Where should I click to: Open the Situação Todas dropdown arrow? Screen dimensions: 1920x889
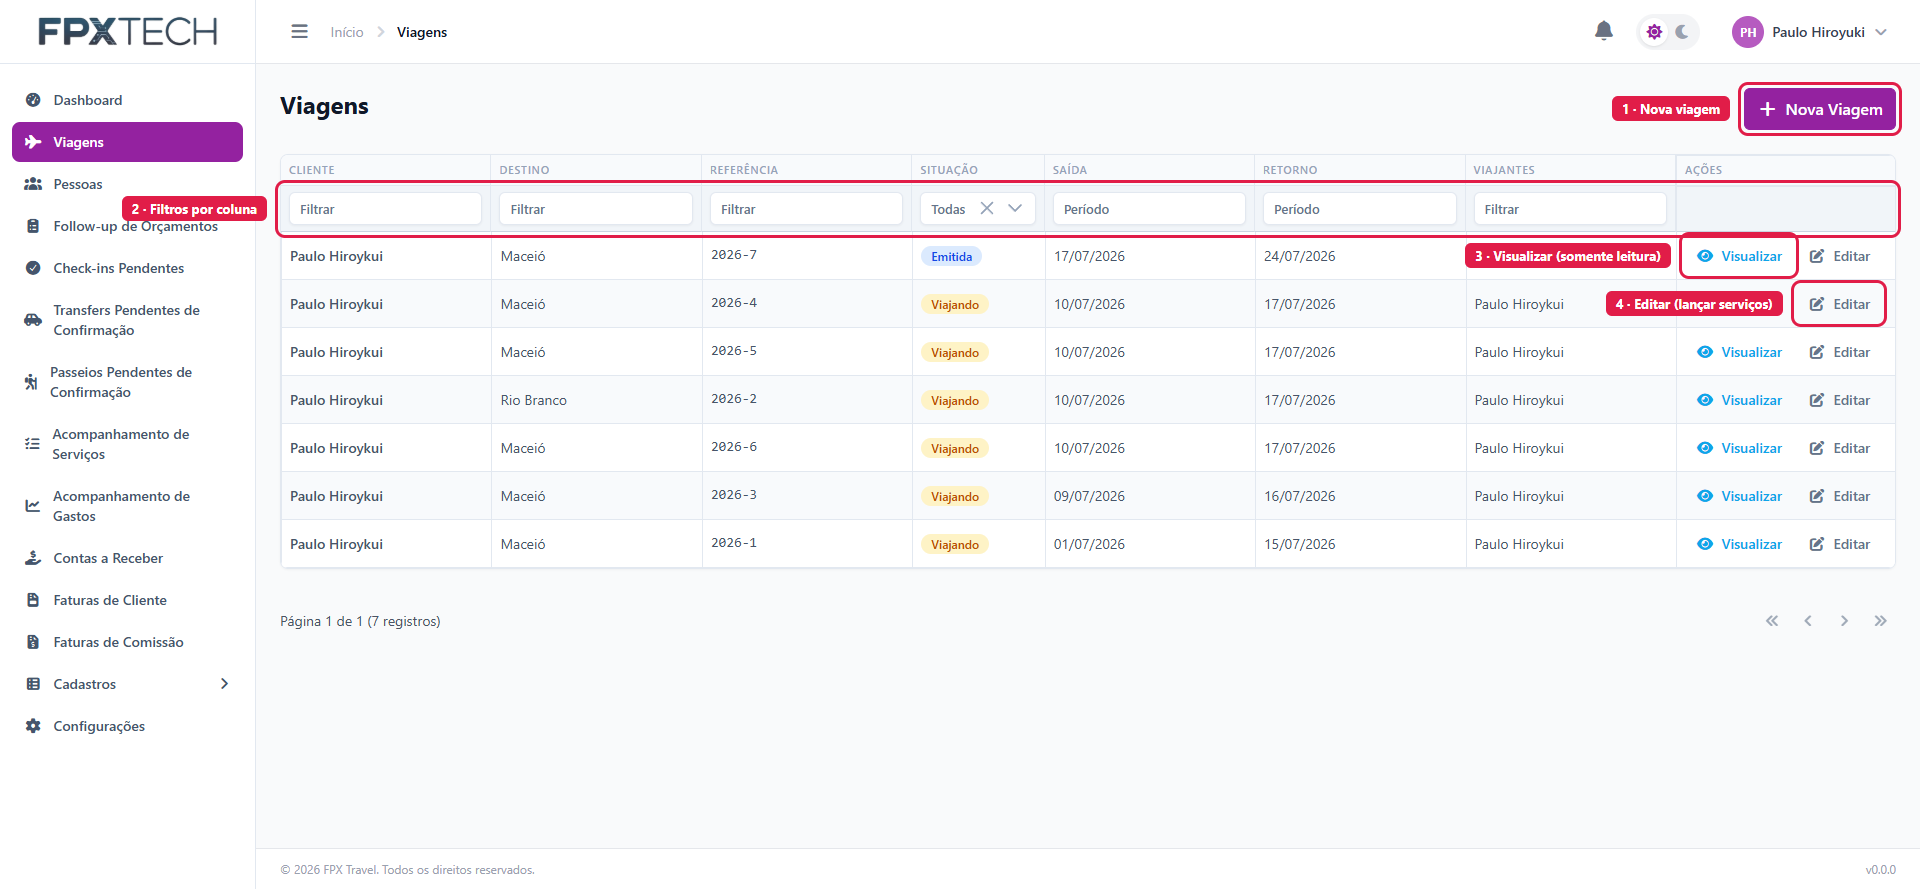pyautogui.click(x=1015, y=208)
